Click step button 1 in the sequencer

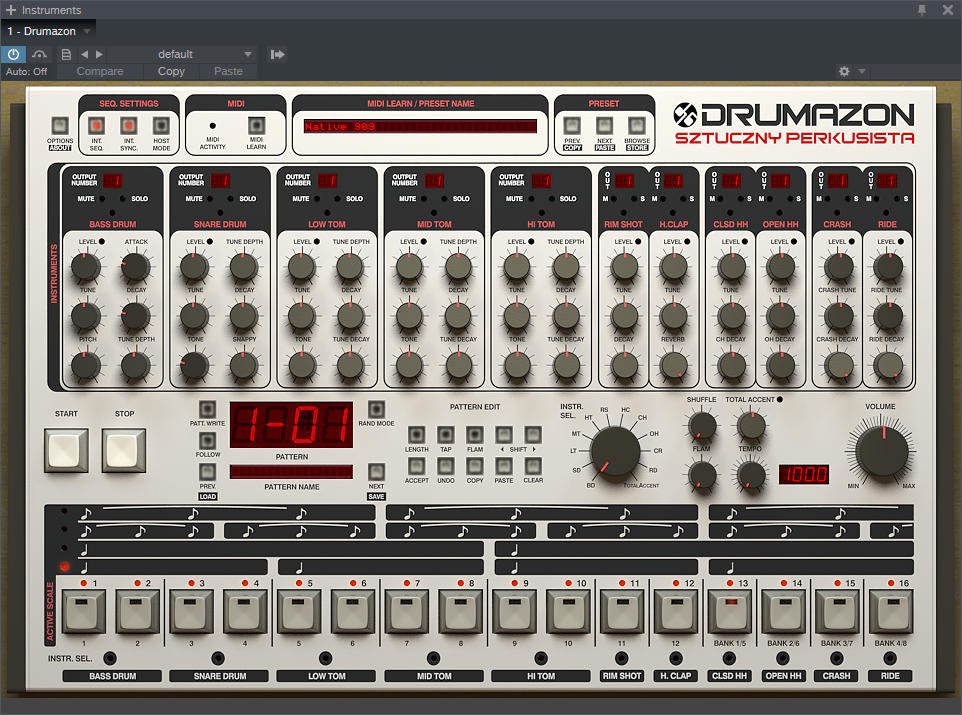[83, 612]
